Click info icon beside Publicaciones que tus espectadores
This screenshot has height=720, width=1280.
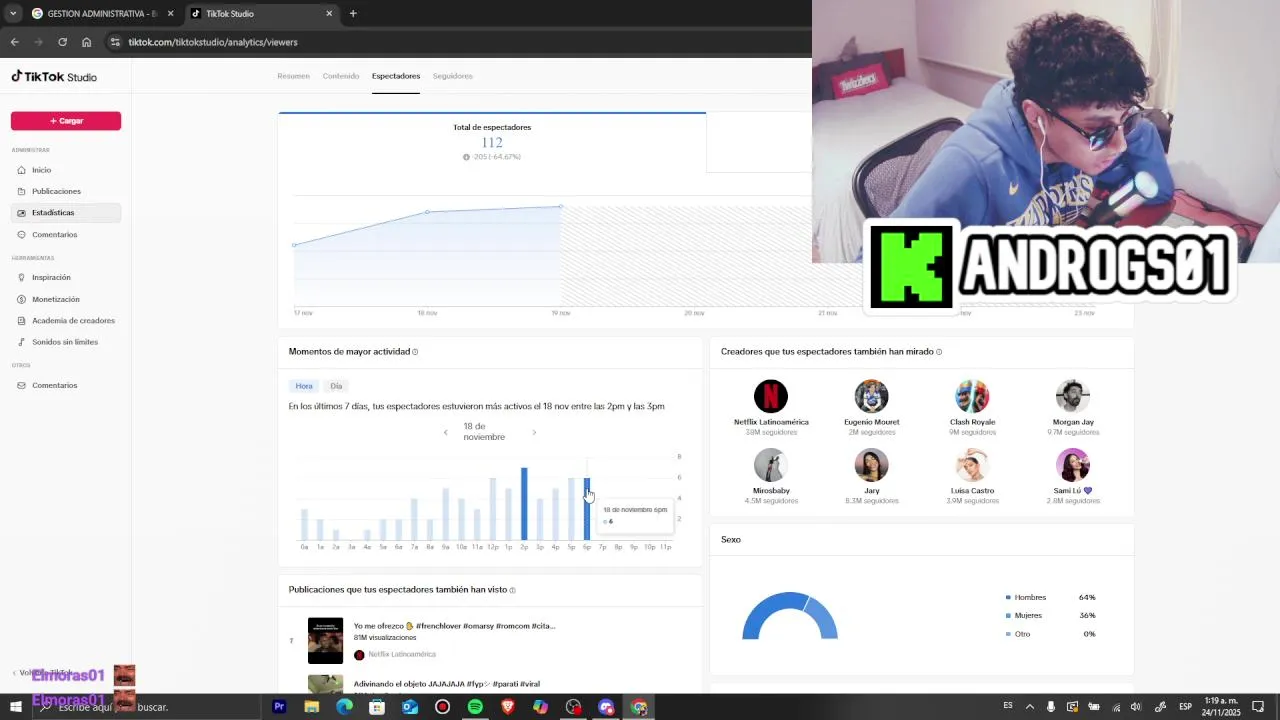513,590
